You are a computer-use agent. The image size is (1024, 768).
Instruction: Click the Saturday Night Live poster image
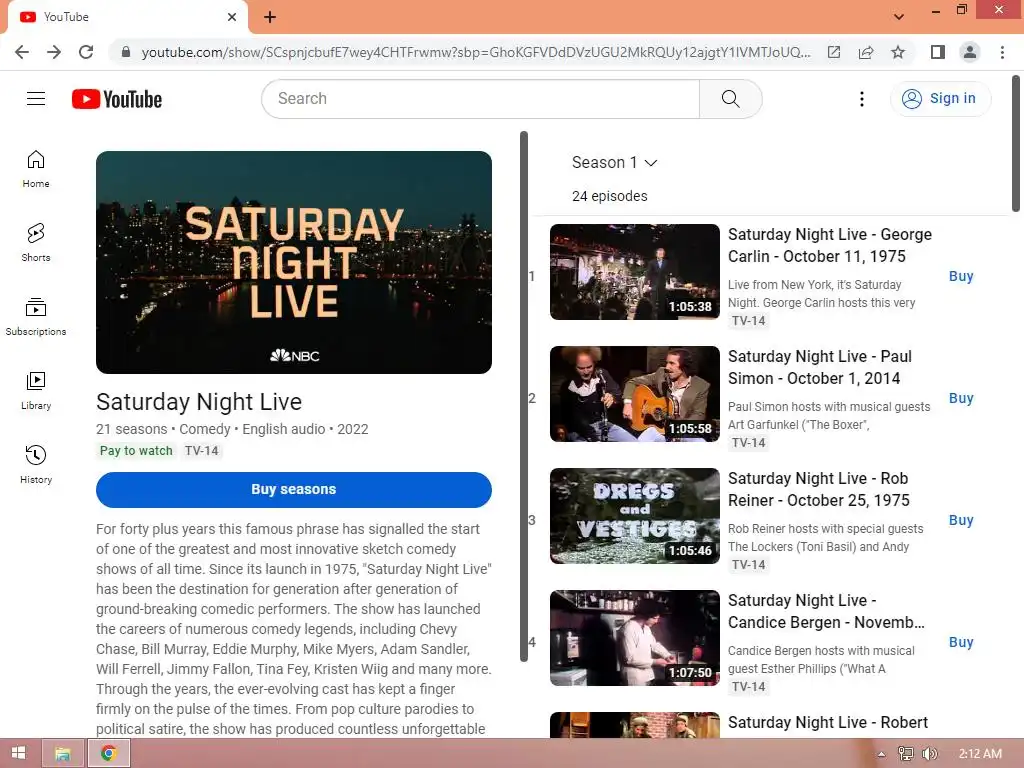294,263
